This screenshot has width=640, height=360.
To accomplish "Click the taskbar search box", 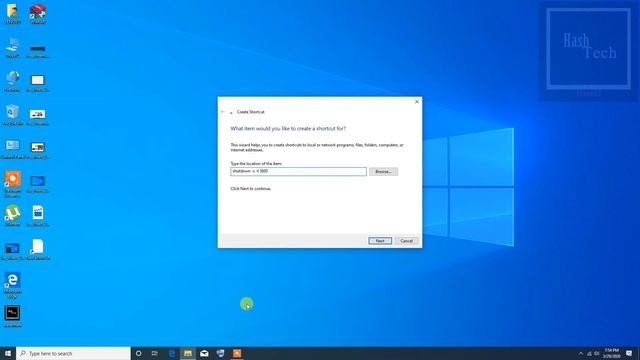I will click(x=73, y=353).
